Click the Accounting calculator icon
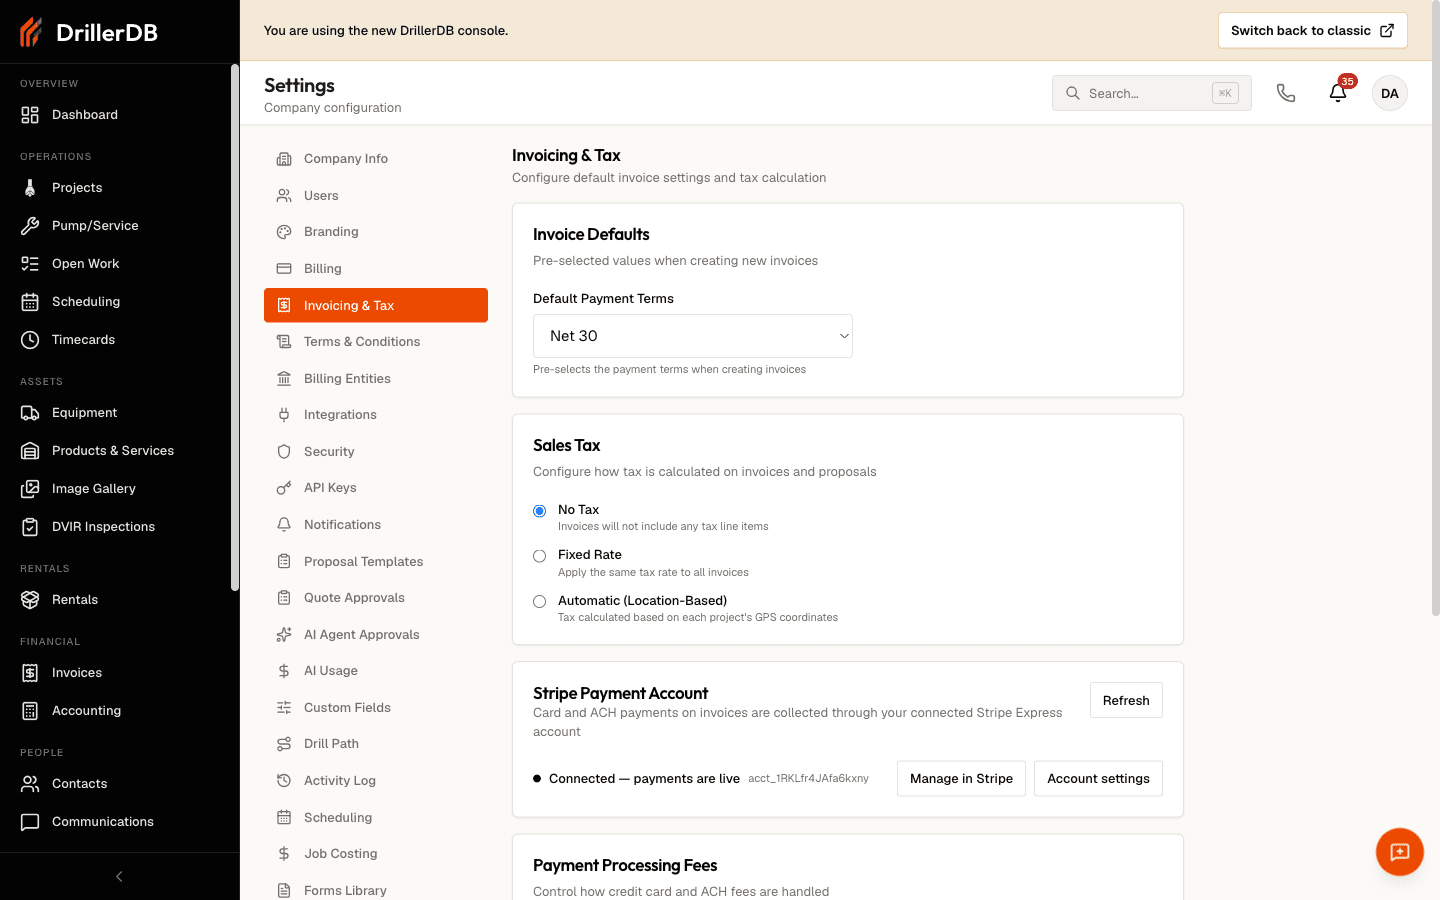1440x900 pixels. [30, 711]
